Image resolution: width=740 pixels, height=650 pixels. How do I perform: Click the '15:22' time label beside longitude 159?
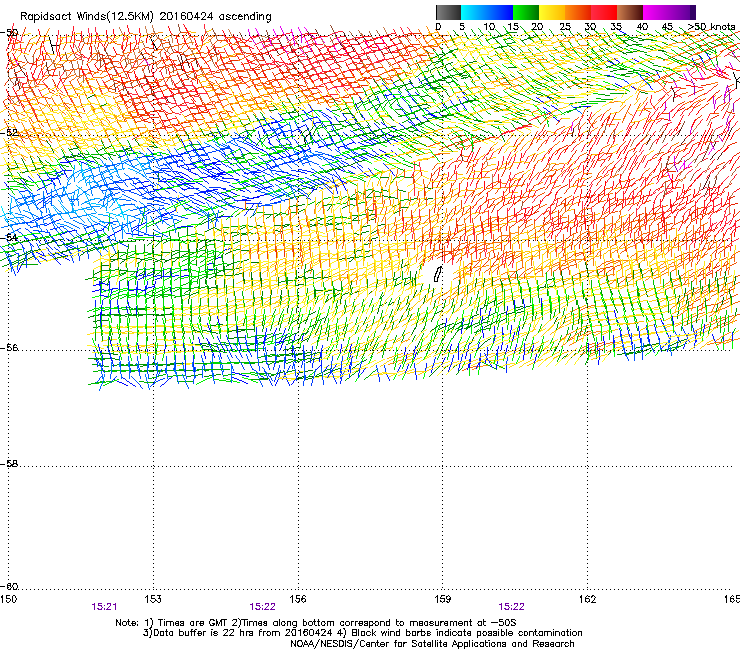click(512, 607)
